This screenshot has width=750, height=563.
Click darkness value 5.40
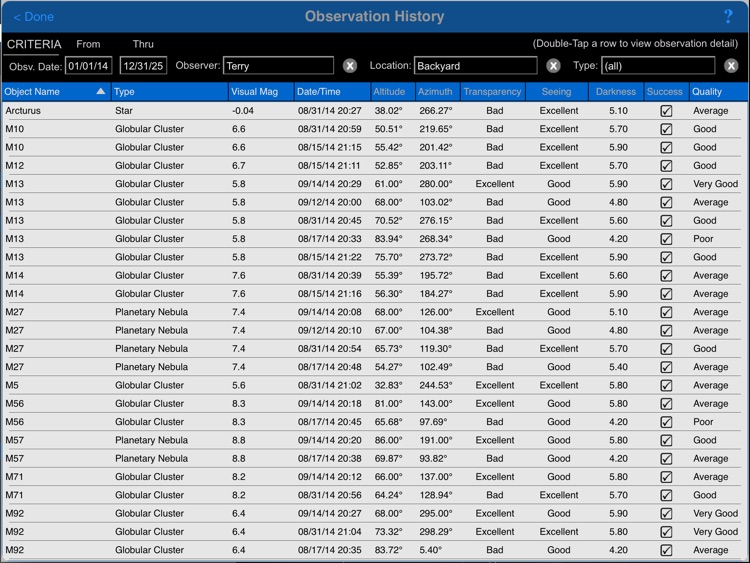point(618,367)
